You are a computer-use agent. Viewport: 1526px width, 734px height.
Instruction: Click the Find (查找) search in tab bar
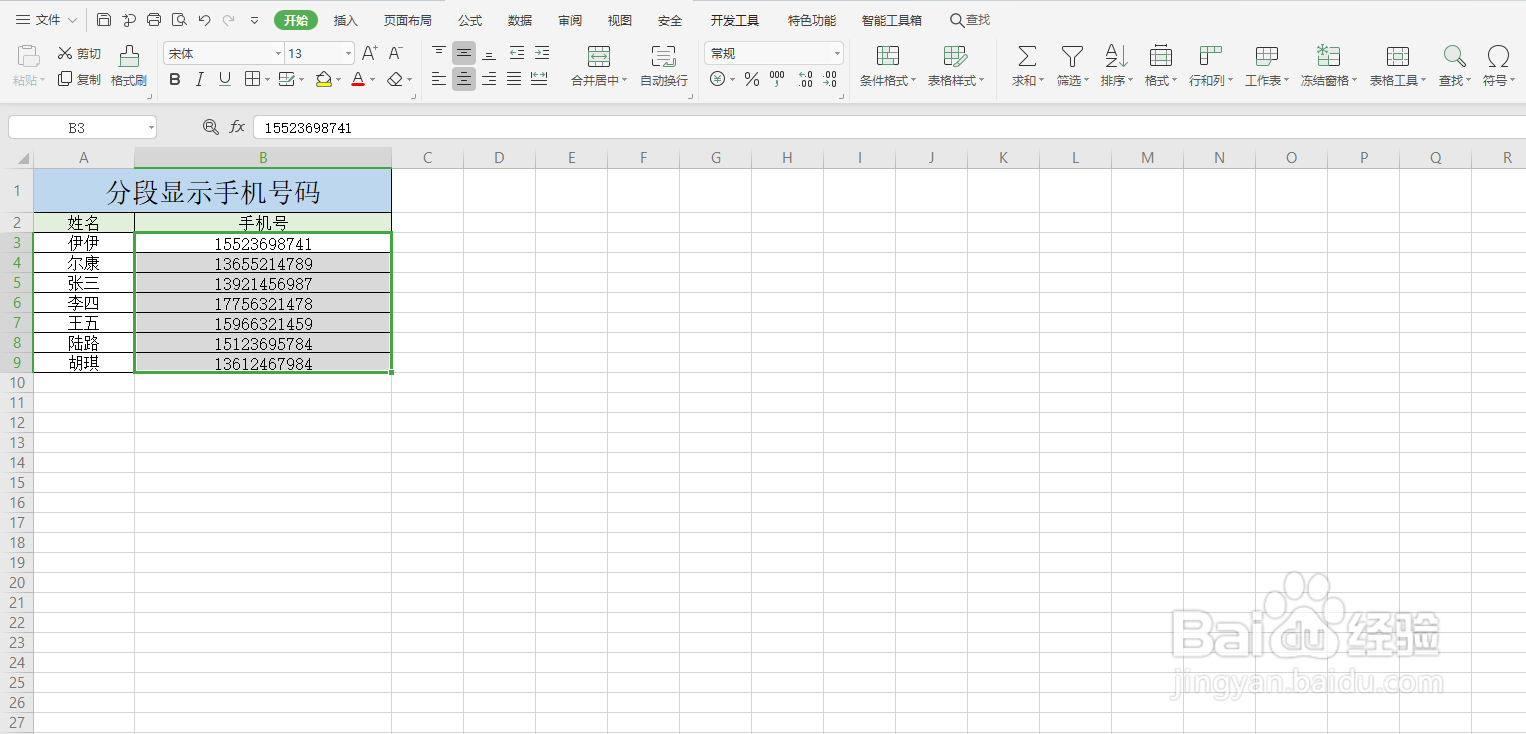click(970, 20)
